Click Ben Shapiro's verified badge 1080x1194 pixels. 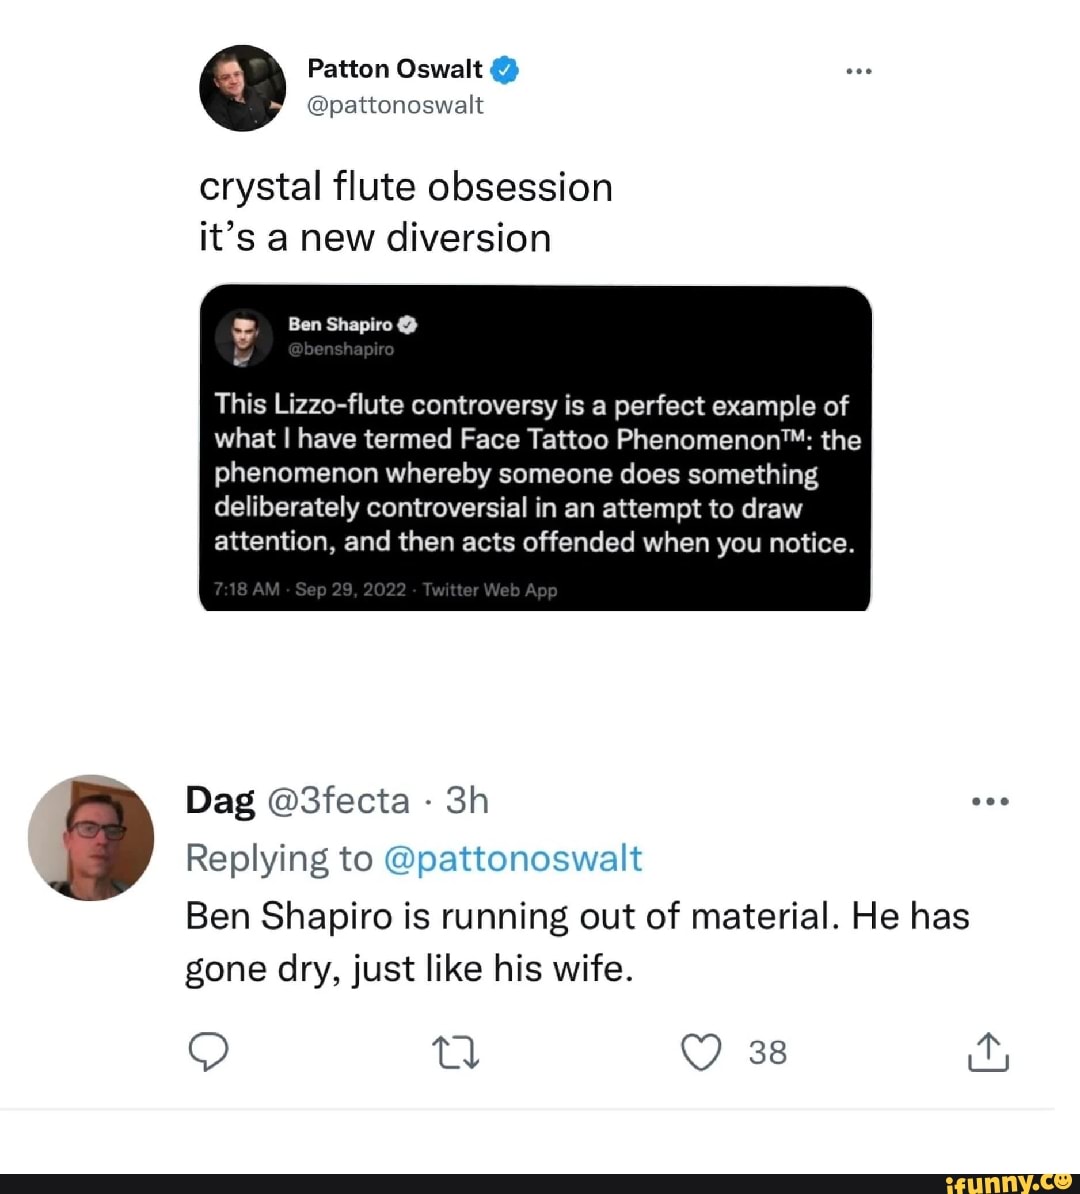click(407, 324)
